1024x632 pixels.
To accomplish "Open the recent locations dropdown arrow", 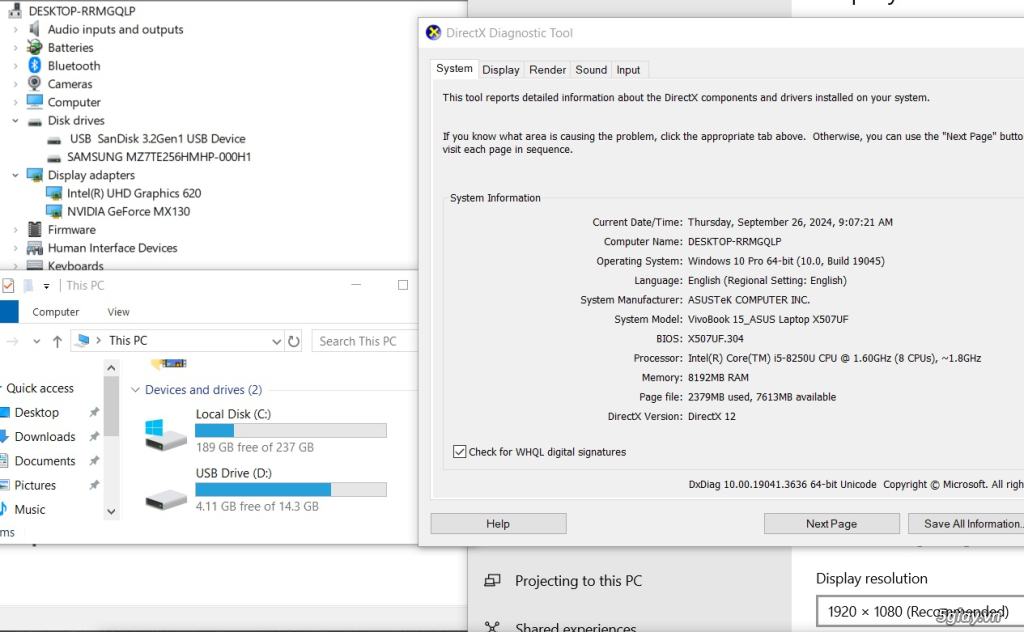I will point(37,341).
